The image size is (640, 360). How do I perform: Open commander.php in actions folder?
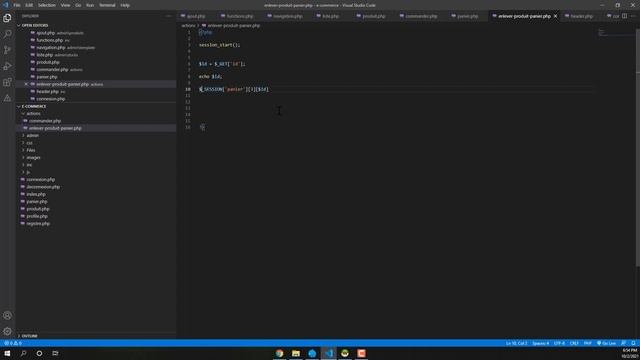(45, 121)
